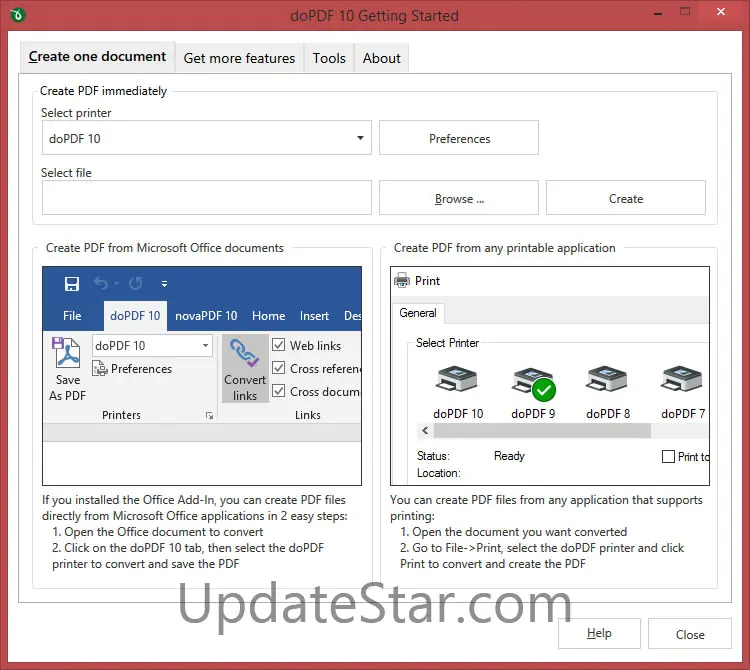Click the Close button at bottom
Image resolution: width=750 pixels, height=670 pixels.
(x=690, y=634)
